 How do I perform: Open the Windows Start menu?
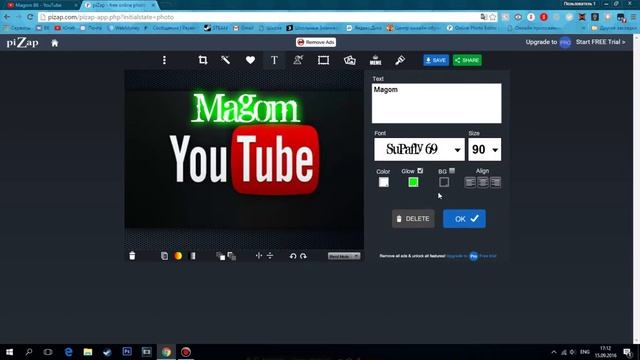pyautogui.click(x=9, y=352)
